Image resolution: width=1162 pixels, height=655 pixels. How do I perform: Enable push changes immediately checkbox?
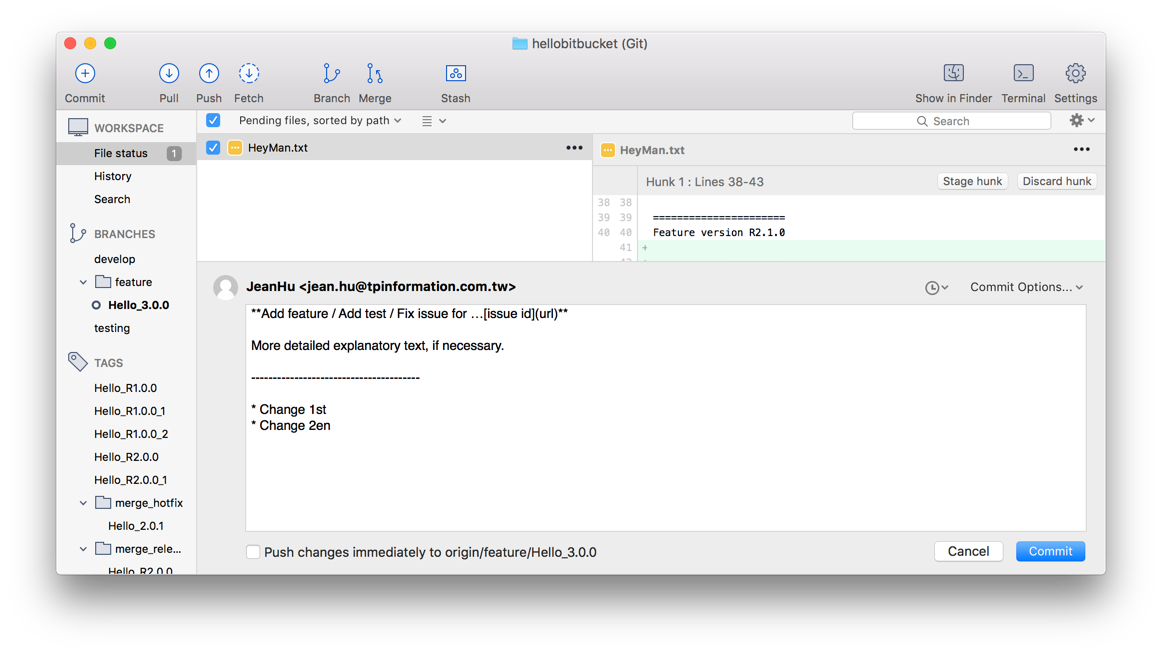click(253, 552)
